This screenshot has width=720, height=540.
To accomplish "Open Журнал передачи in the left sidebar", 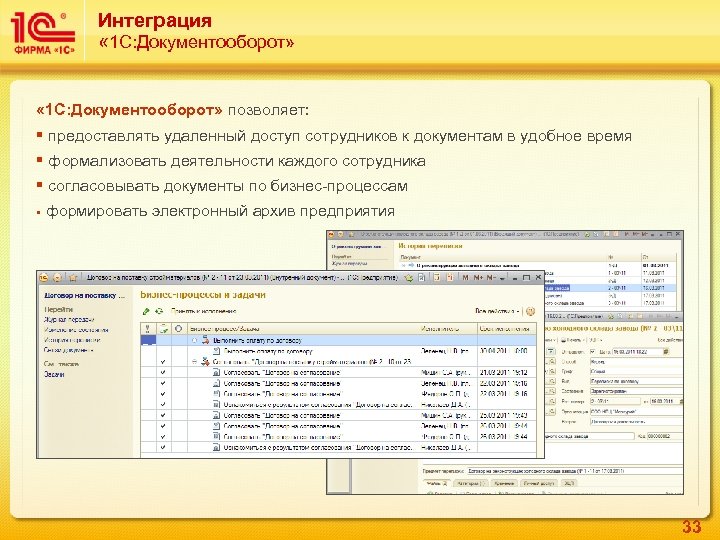I will (69, 320).
